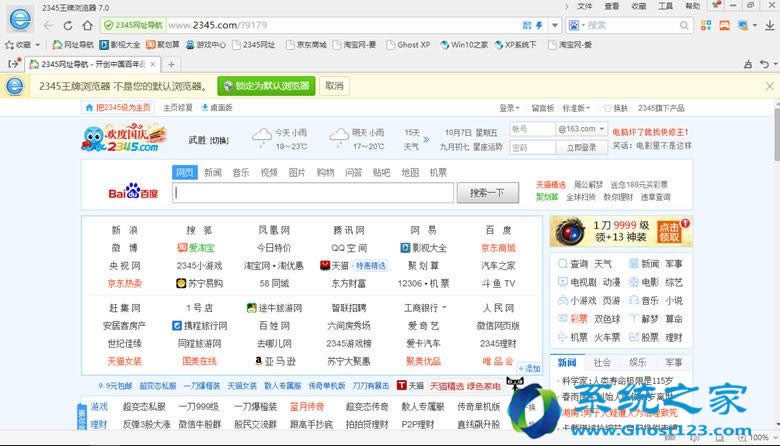Image resolution: width=780 pixels, height=446 pixels.
Task: Dismiss the default browser notification bar
Action: point(767,86)
